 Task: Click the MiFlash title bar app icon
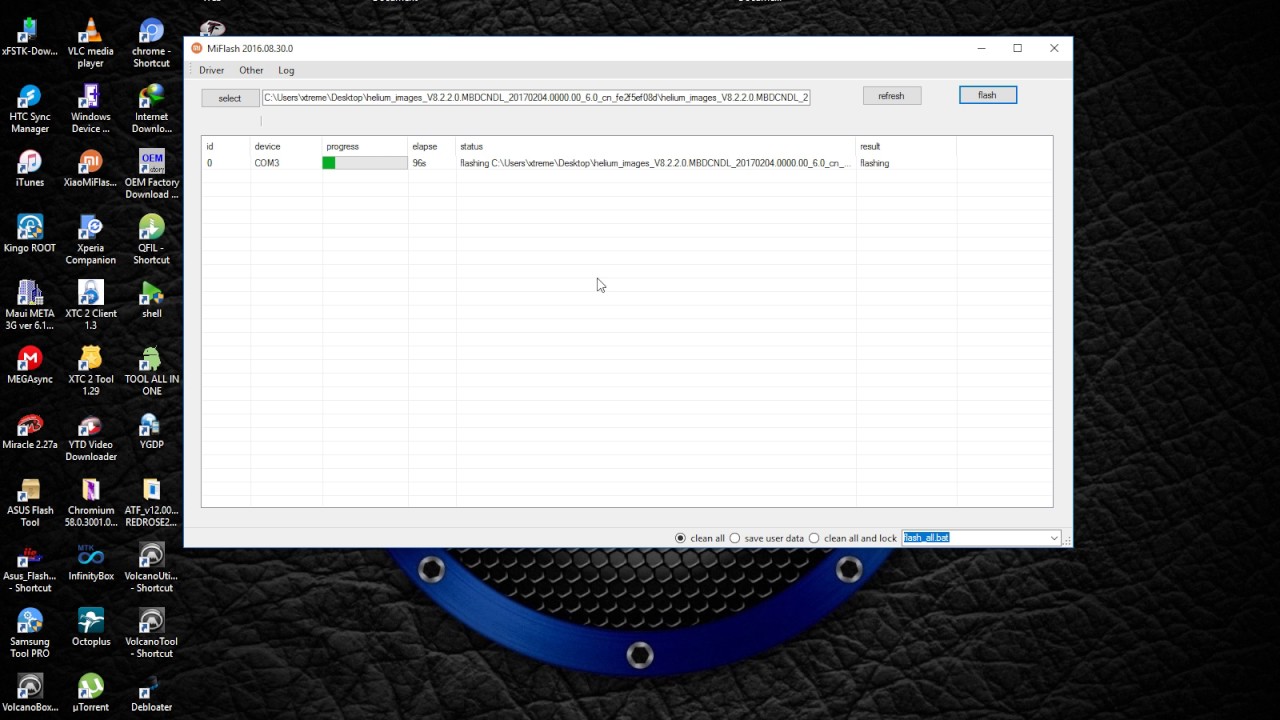197,48
